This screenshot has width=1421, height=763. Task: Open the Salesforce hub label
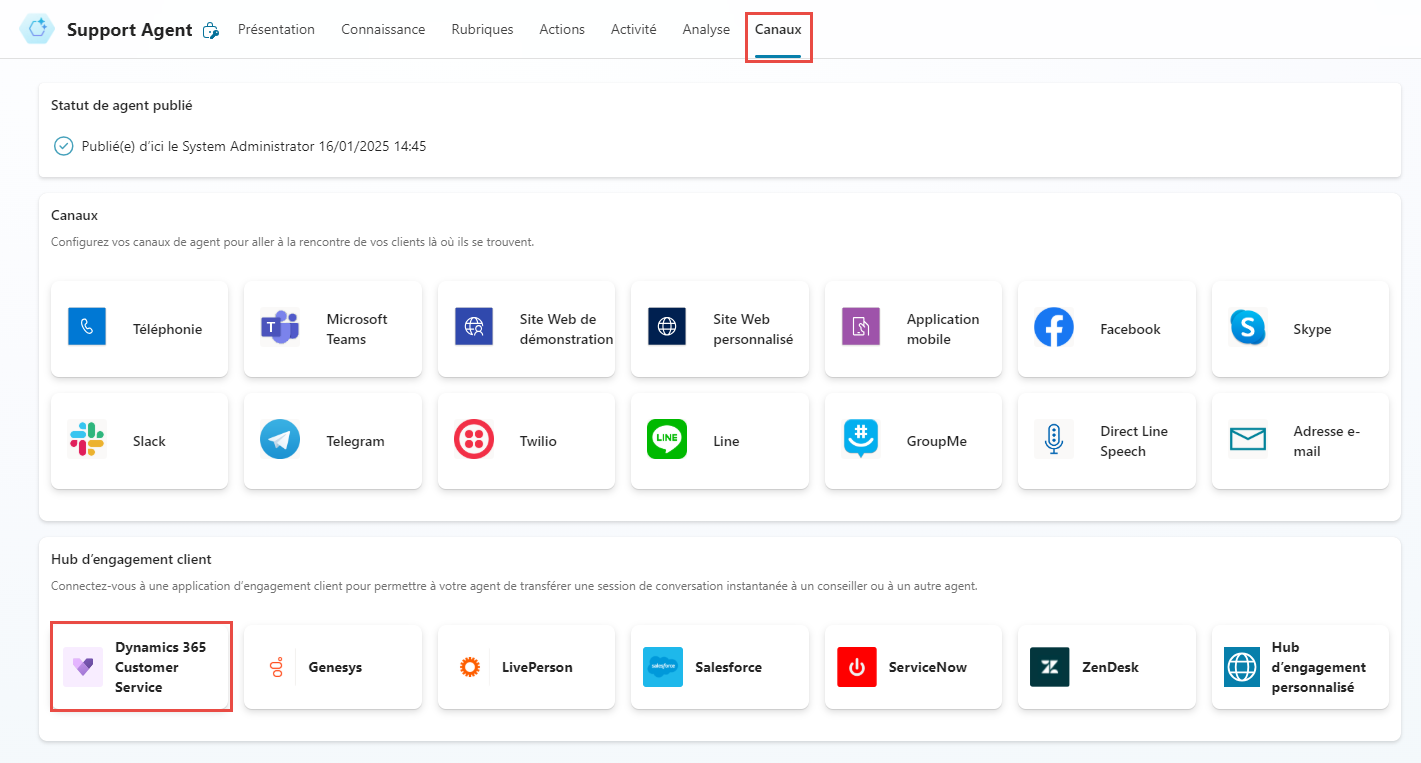click(729, 667)
